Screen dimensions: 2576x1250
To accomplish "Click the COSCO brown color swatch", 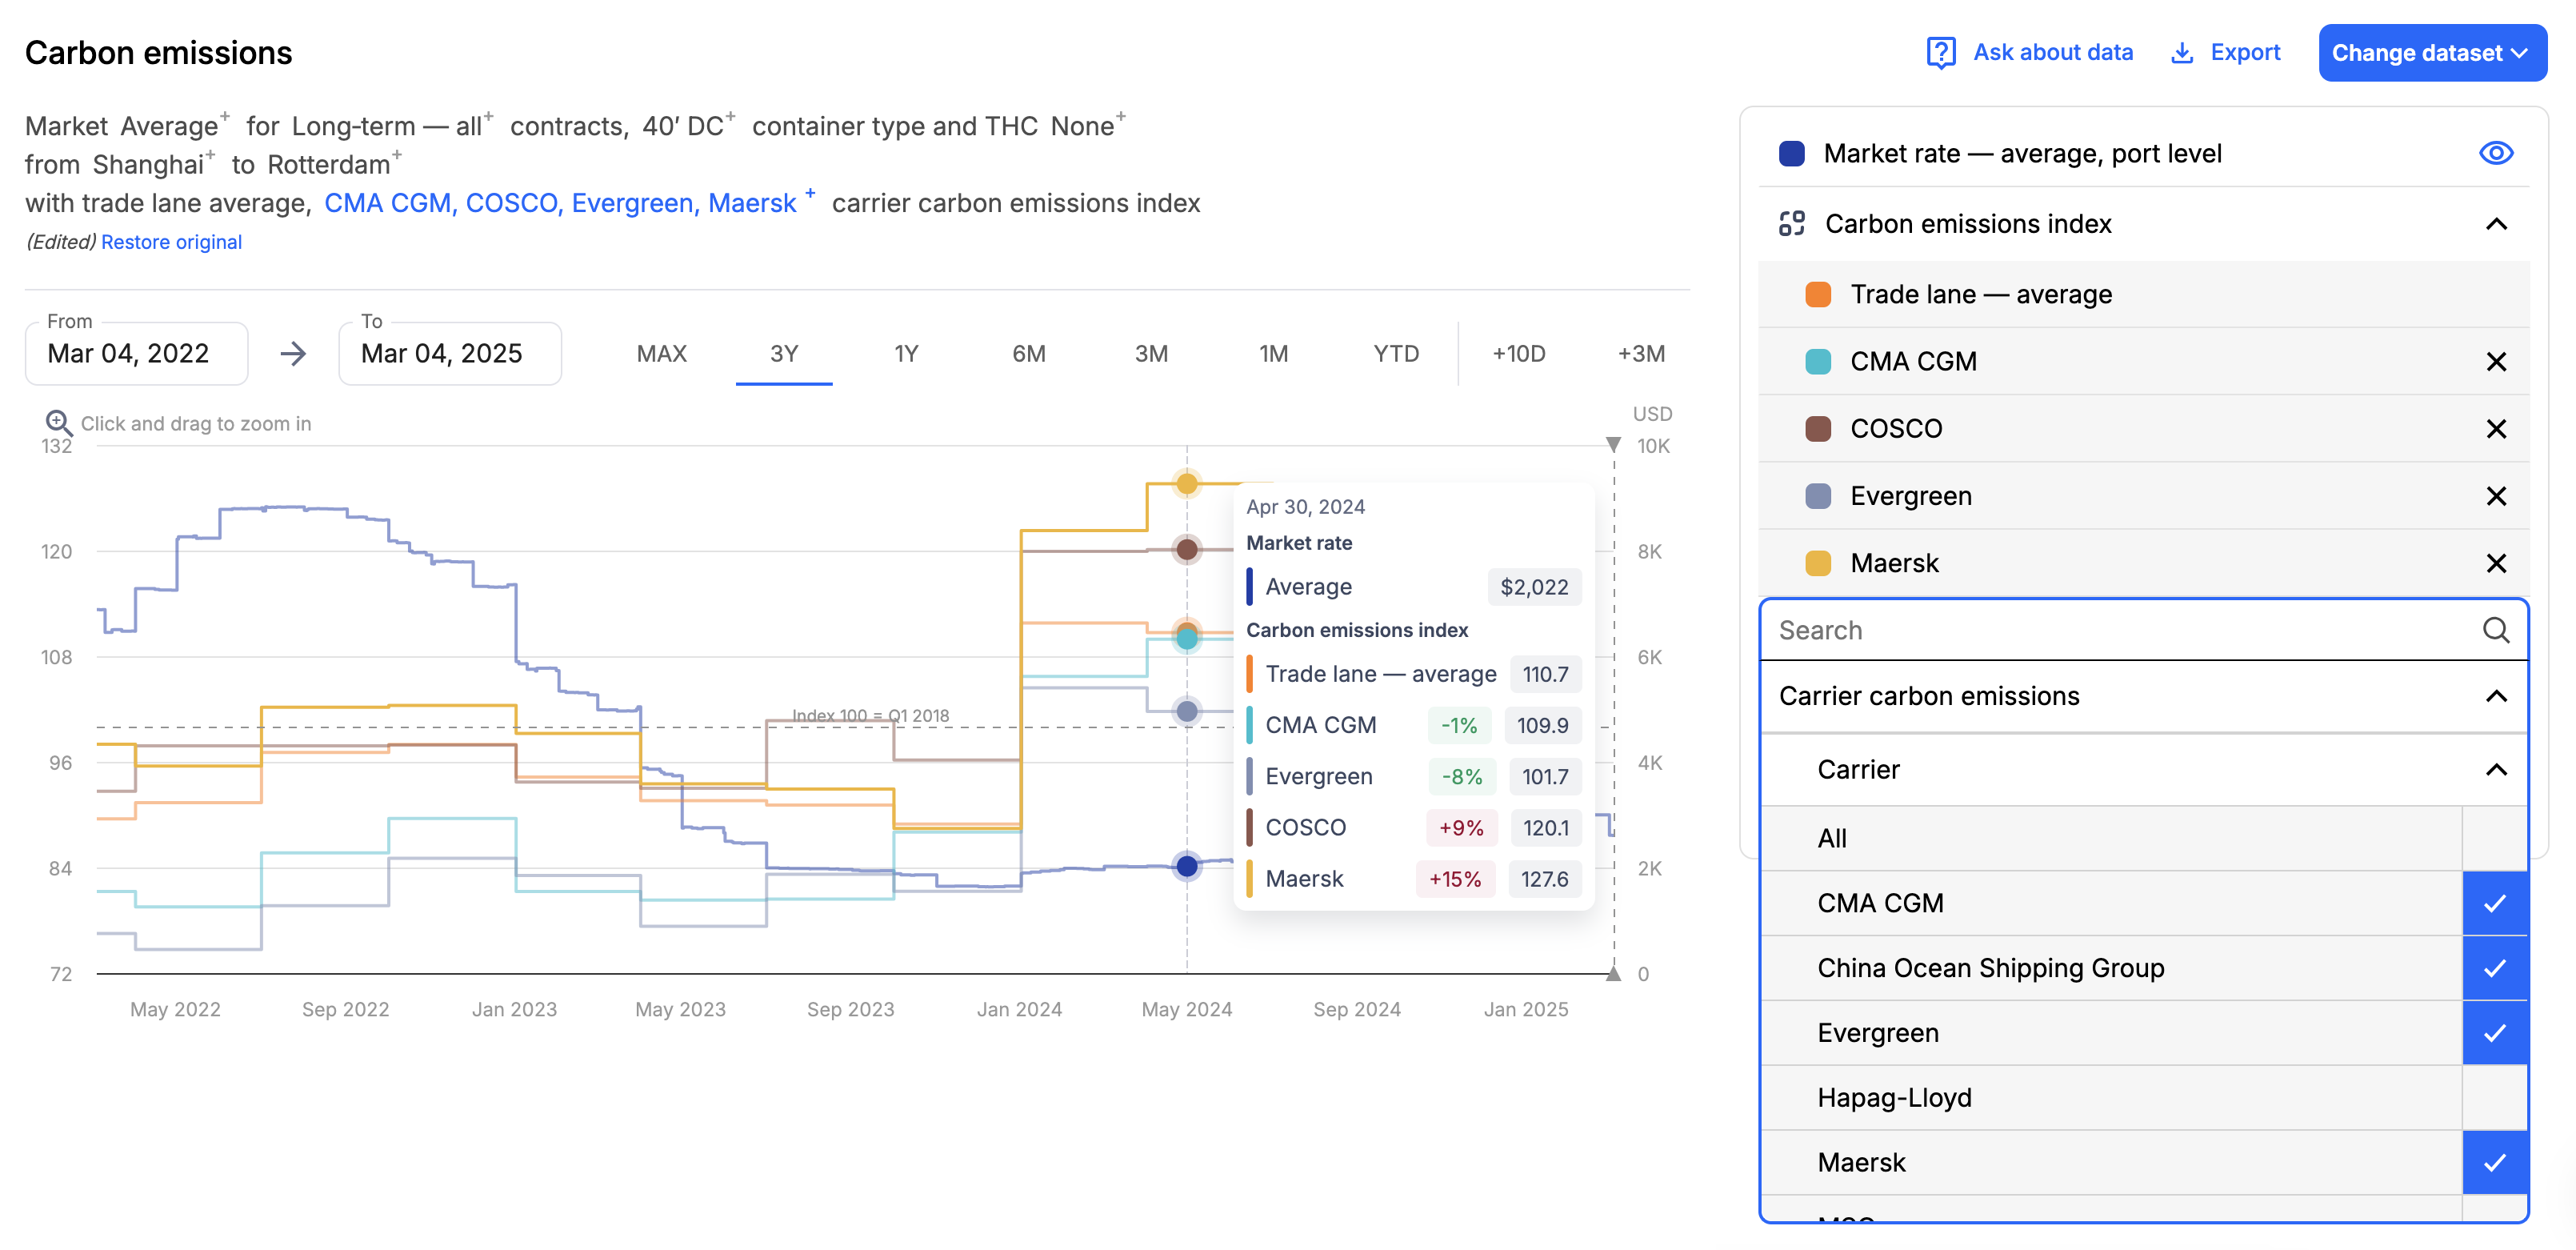I will point(1818,429).
